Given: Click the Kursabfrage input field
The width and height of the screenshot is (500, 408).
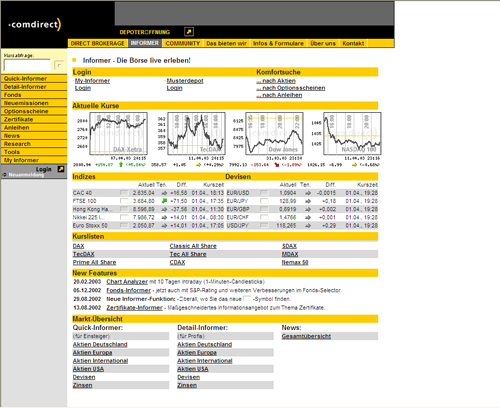Looking at the screenshot, I should 27,65.
